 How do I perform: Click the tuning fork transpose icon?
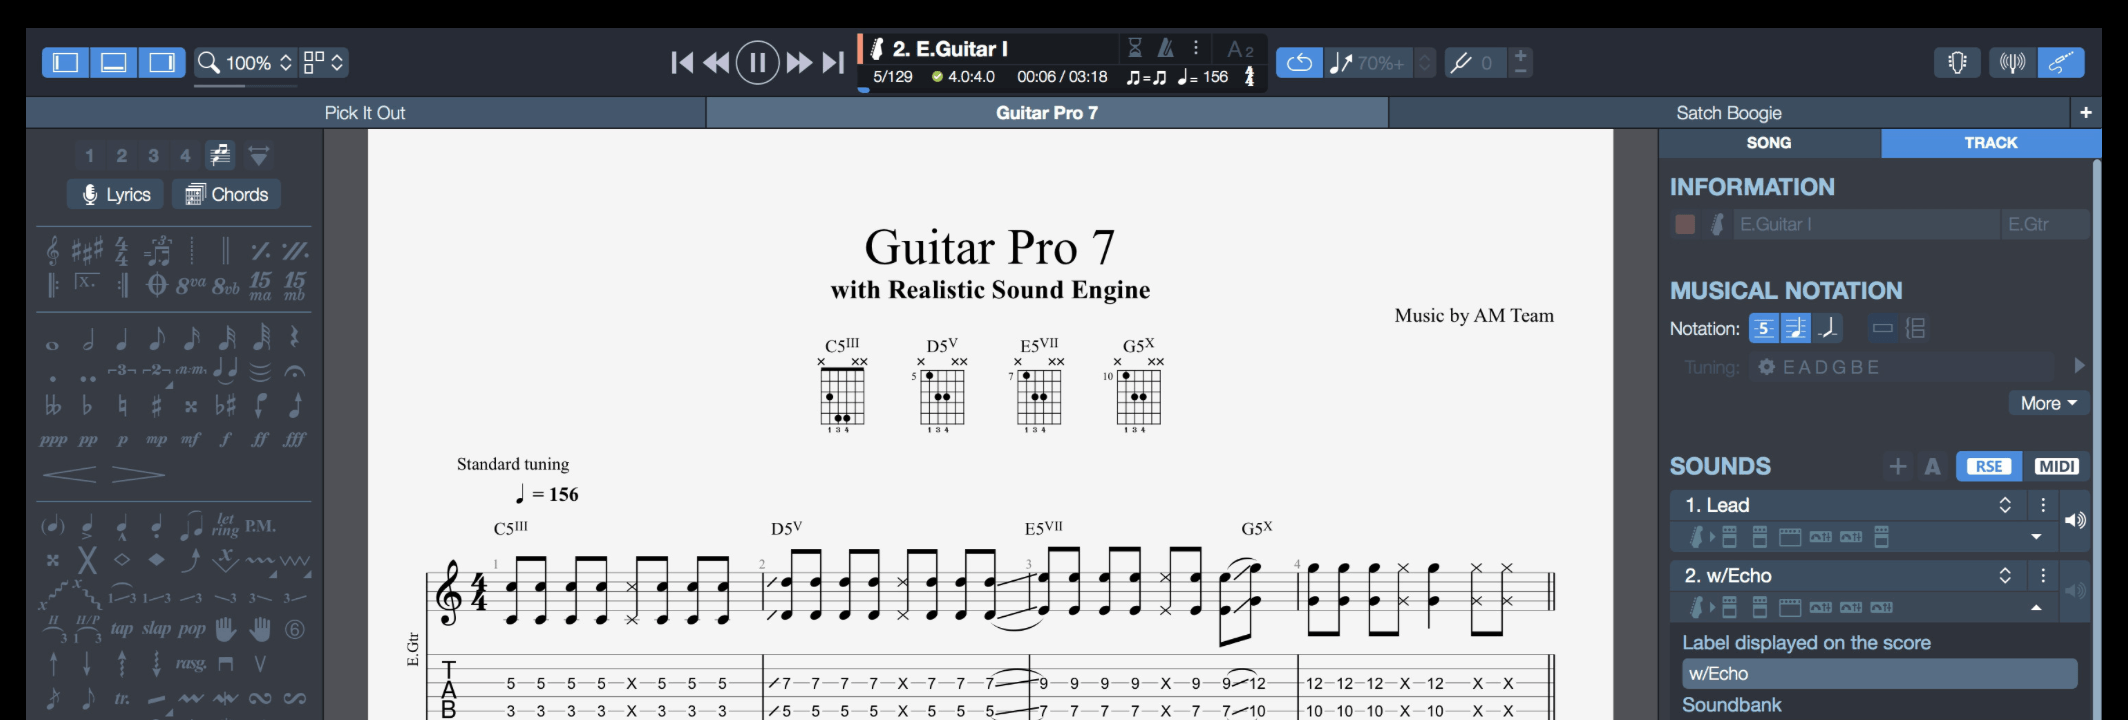click(1461, 63)
